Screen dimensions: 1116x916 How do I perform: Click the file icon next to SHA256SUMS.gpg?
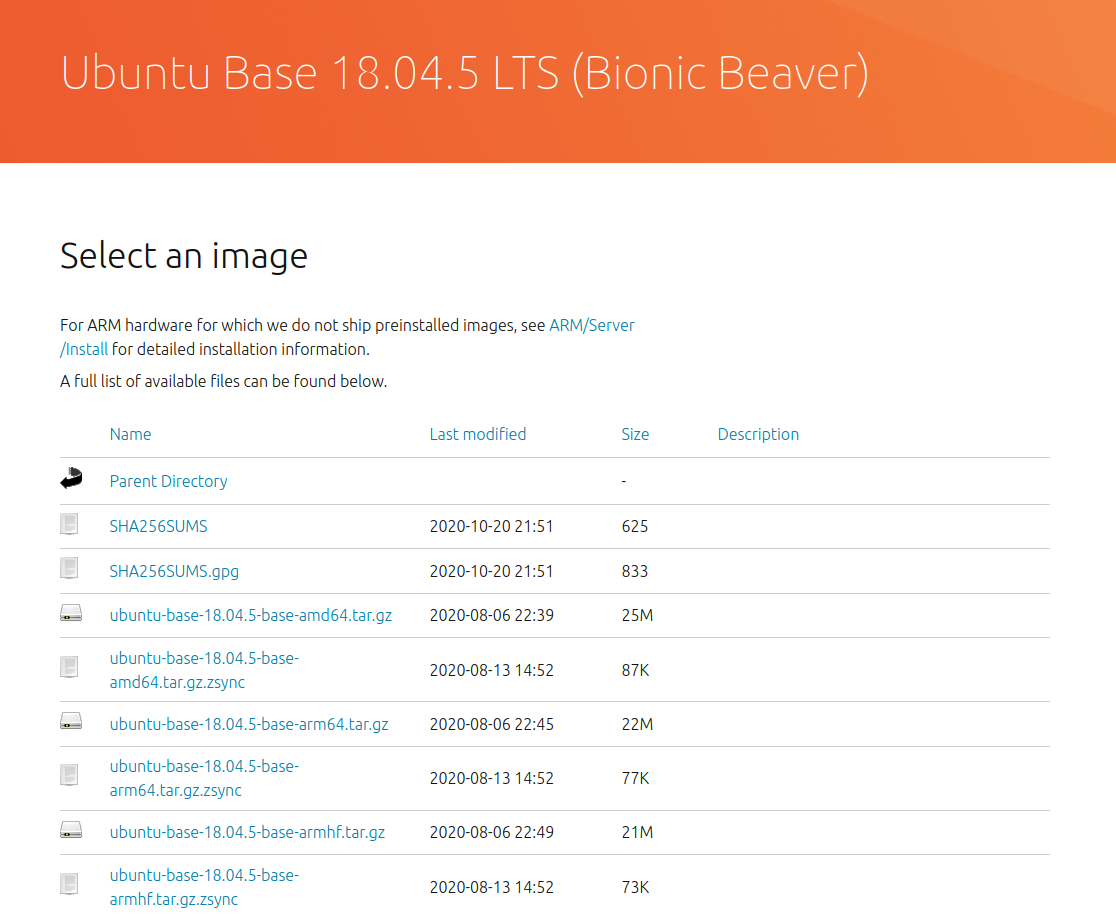click(x=69, y=568)
